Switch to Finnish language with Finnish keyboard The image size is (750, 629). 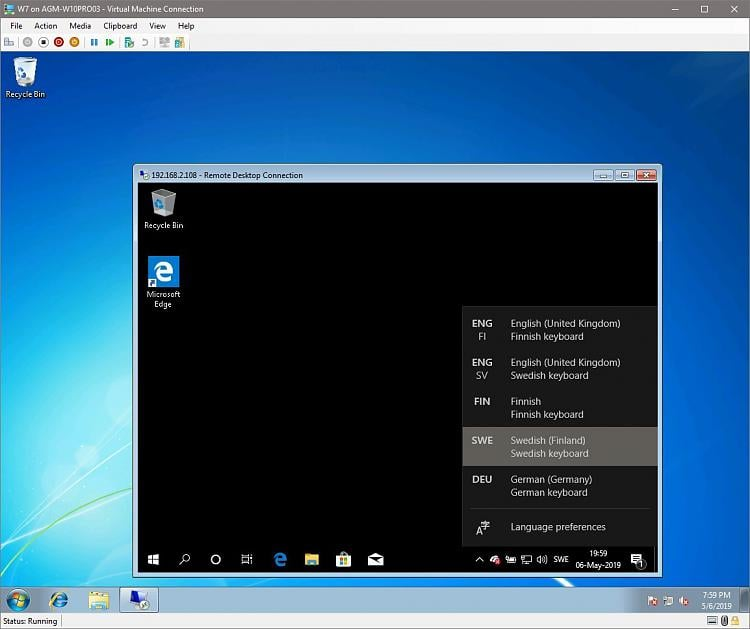(x=560, y=408)
